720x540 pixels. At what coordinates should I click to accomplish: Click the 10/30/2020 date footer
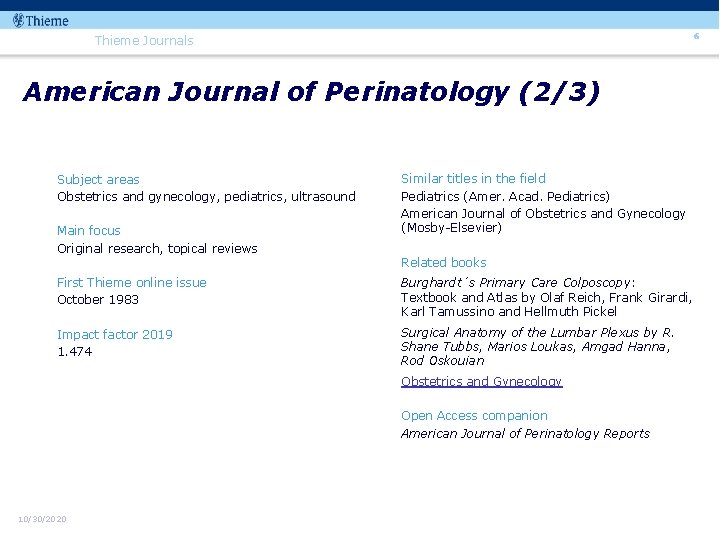coord(42,519)
